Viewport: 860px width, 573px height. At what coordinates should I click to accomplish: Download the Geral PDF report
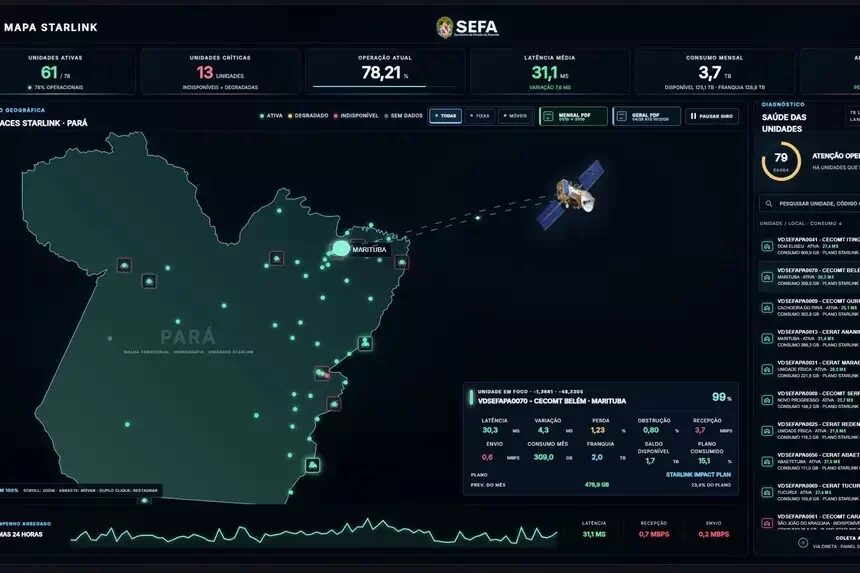(647, 116)
